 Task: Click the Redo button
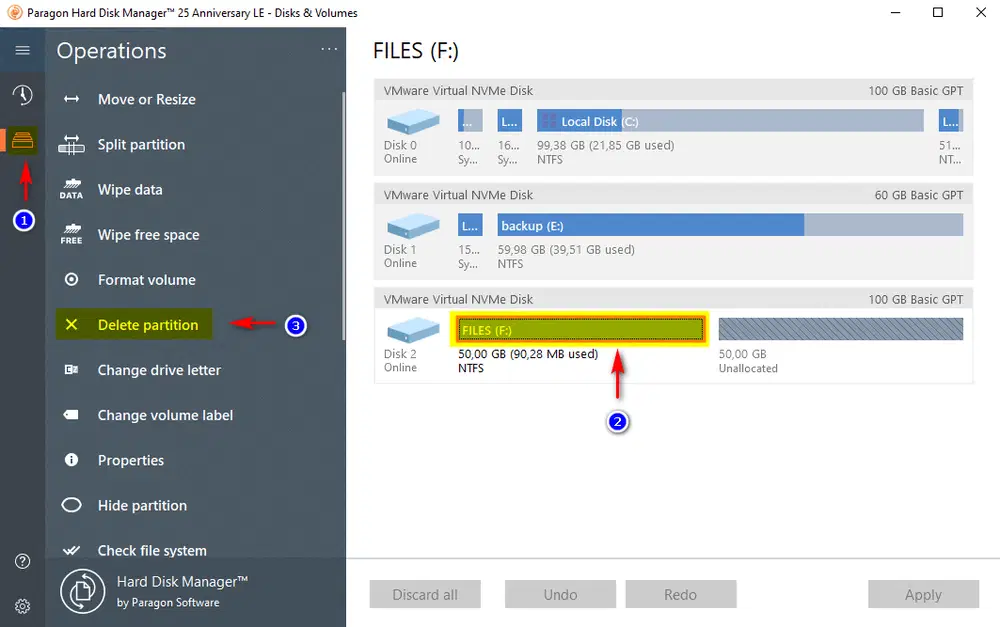point(680,594)
